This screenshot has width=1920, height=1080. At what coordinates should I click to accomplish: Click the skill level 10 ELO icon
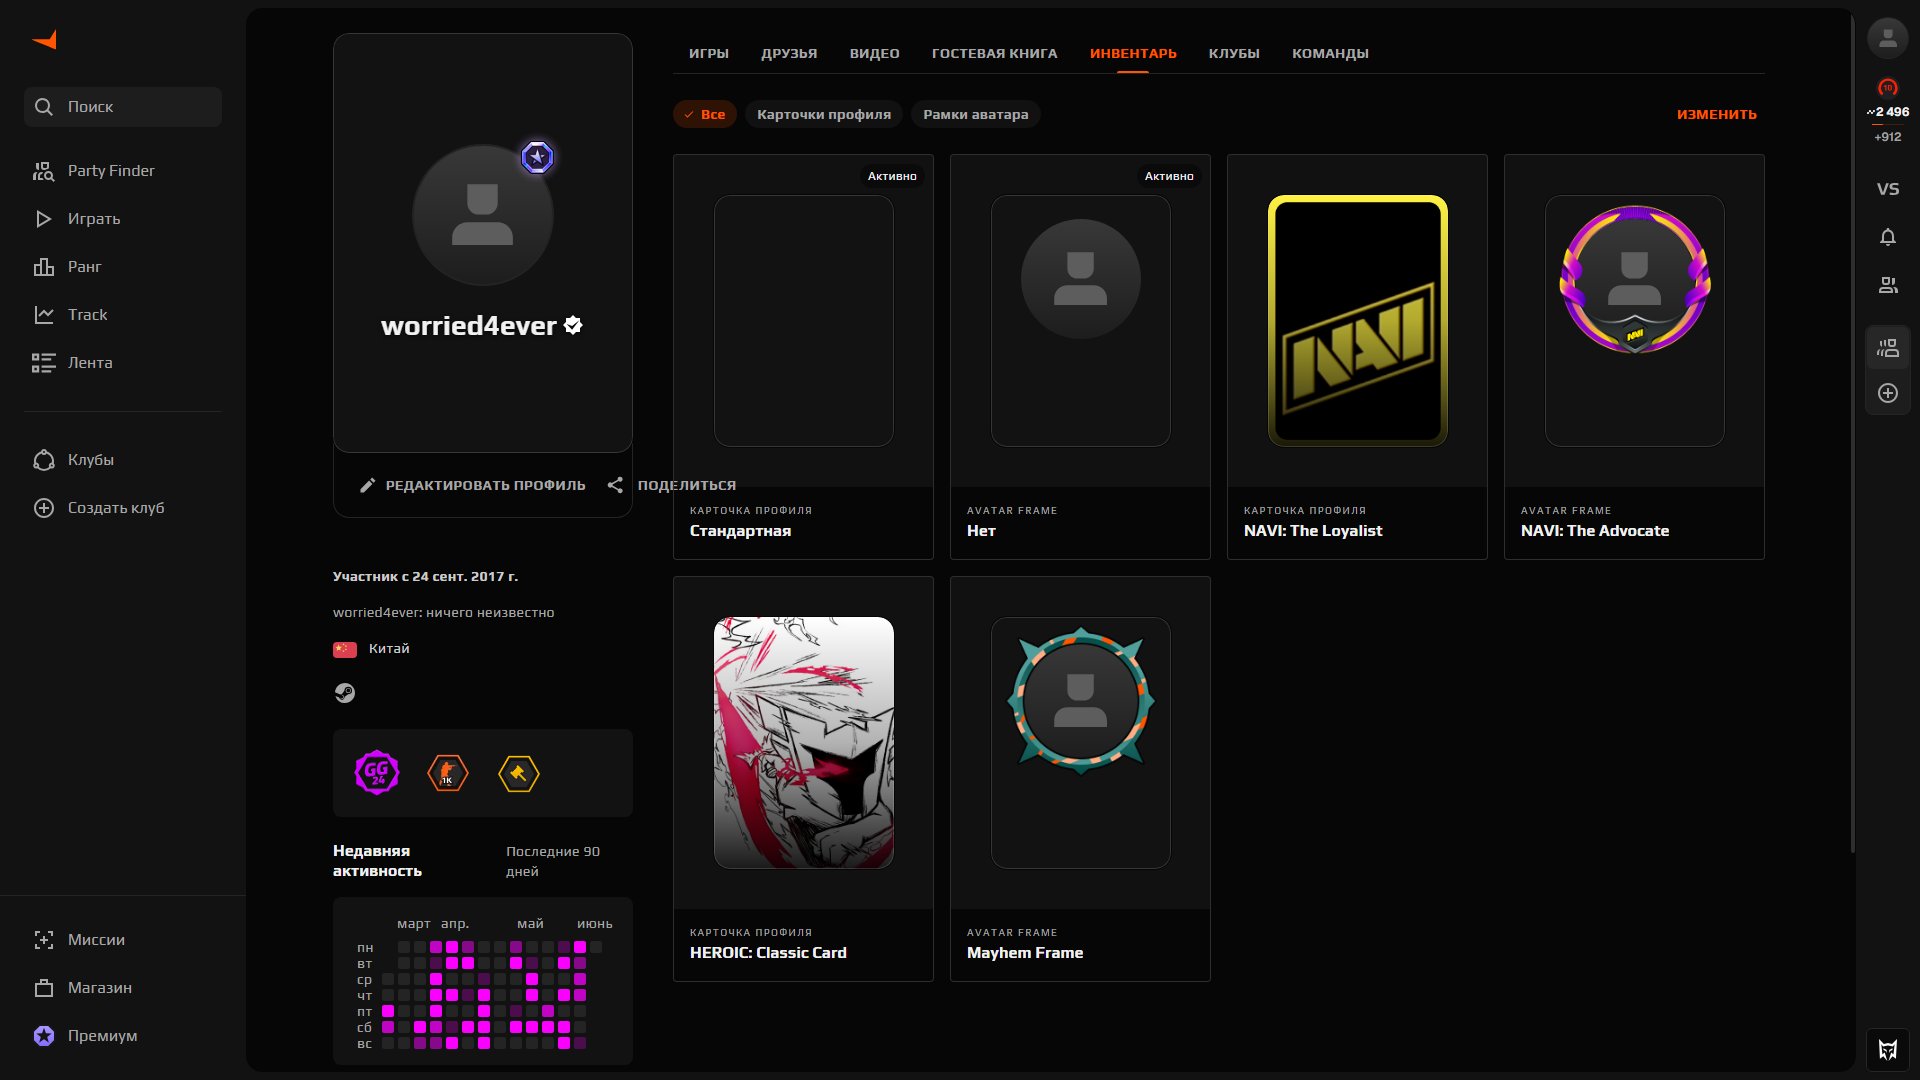[x=1888, y=88]
